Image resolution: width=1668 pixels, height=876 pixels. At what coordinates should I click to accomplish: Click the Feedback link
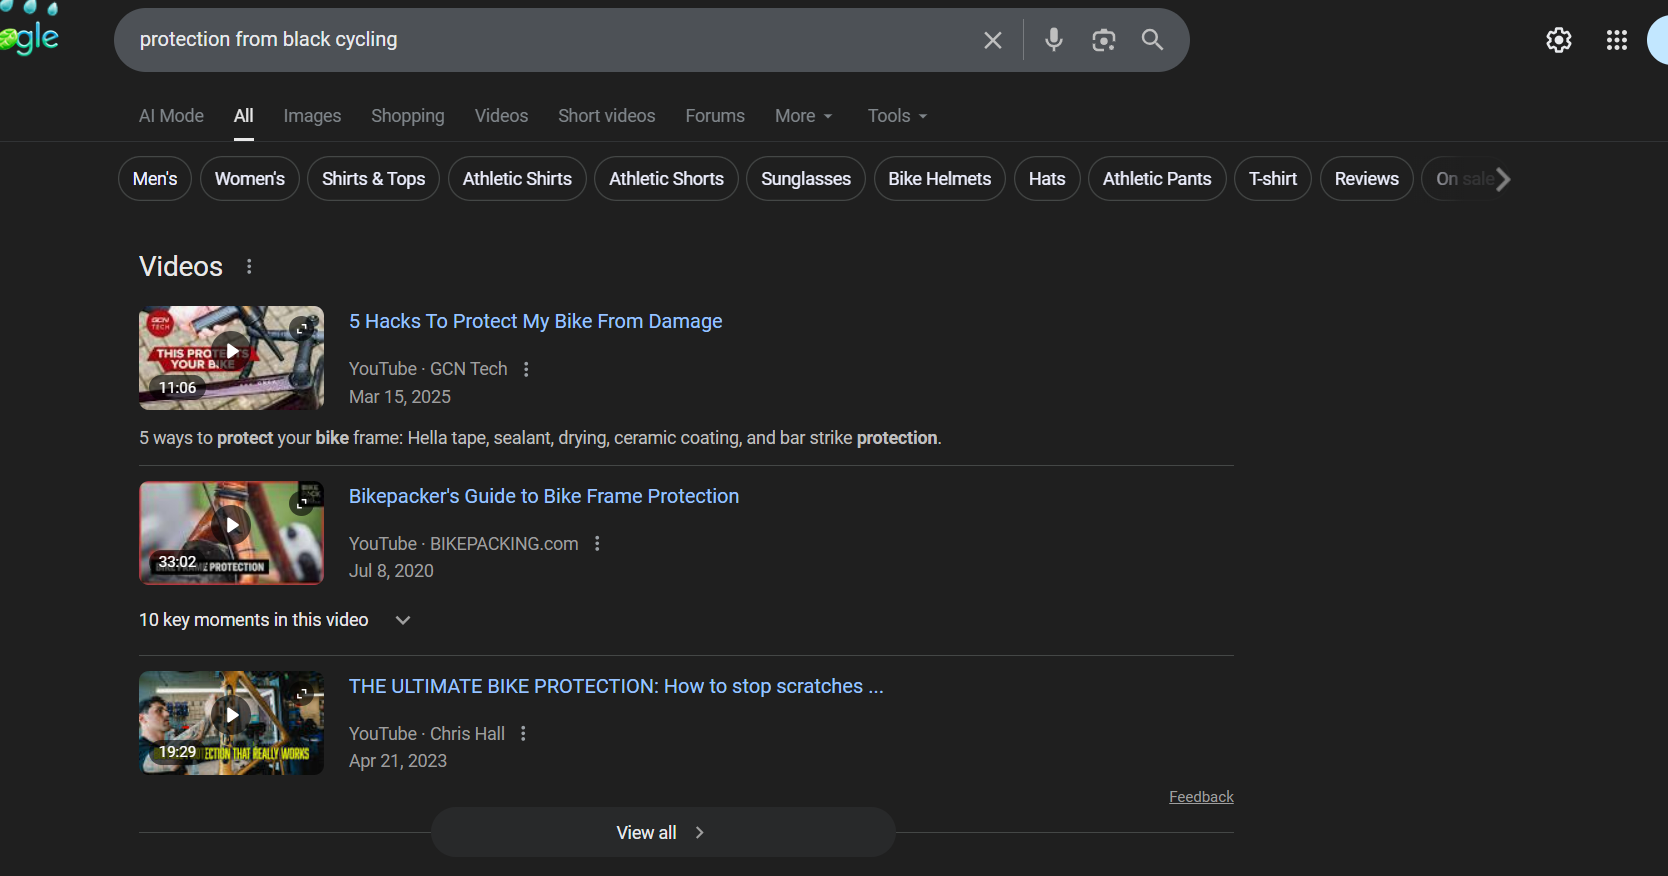1201,797
